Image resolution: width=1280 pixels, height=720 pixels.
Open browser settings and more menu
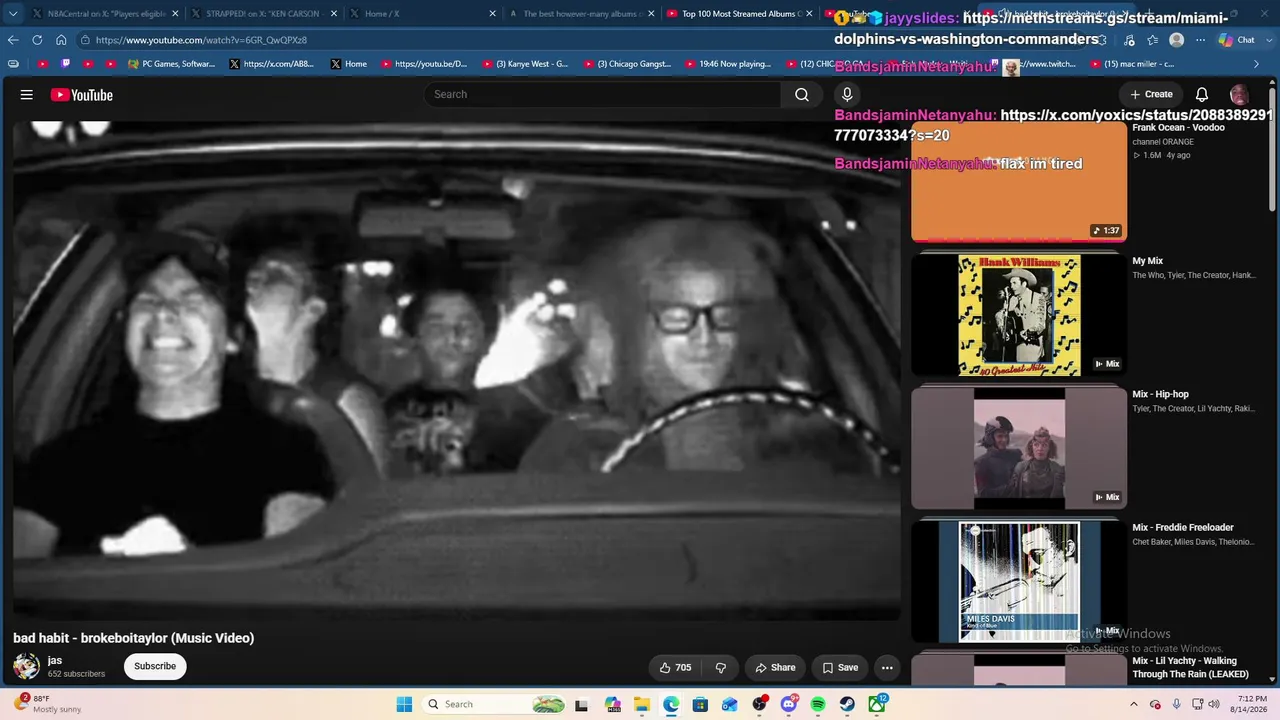coord(1200,40)
